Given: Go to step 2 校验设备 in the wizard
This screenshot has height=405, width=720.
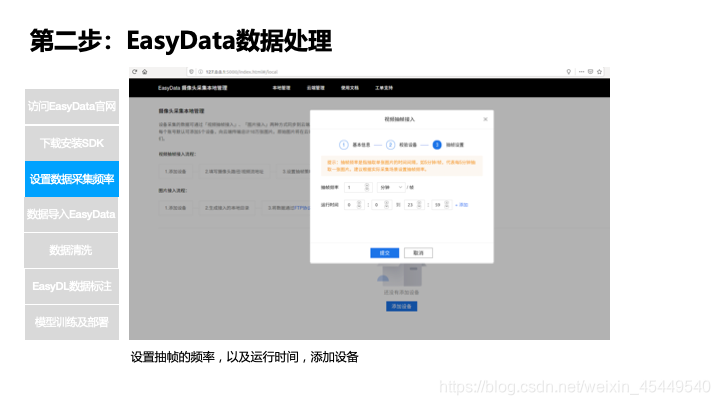Looking at the screenshot, I should tap(401, 145).
